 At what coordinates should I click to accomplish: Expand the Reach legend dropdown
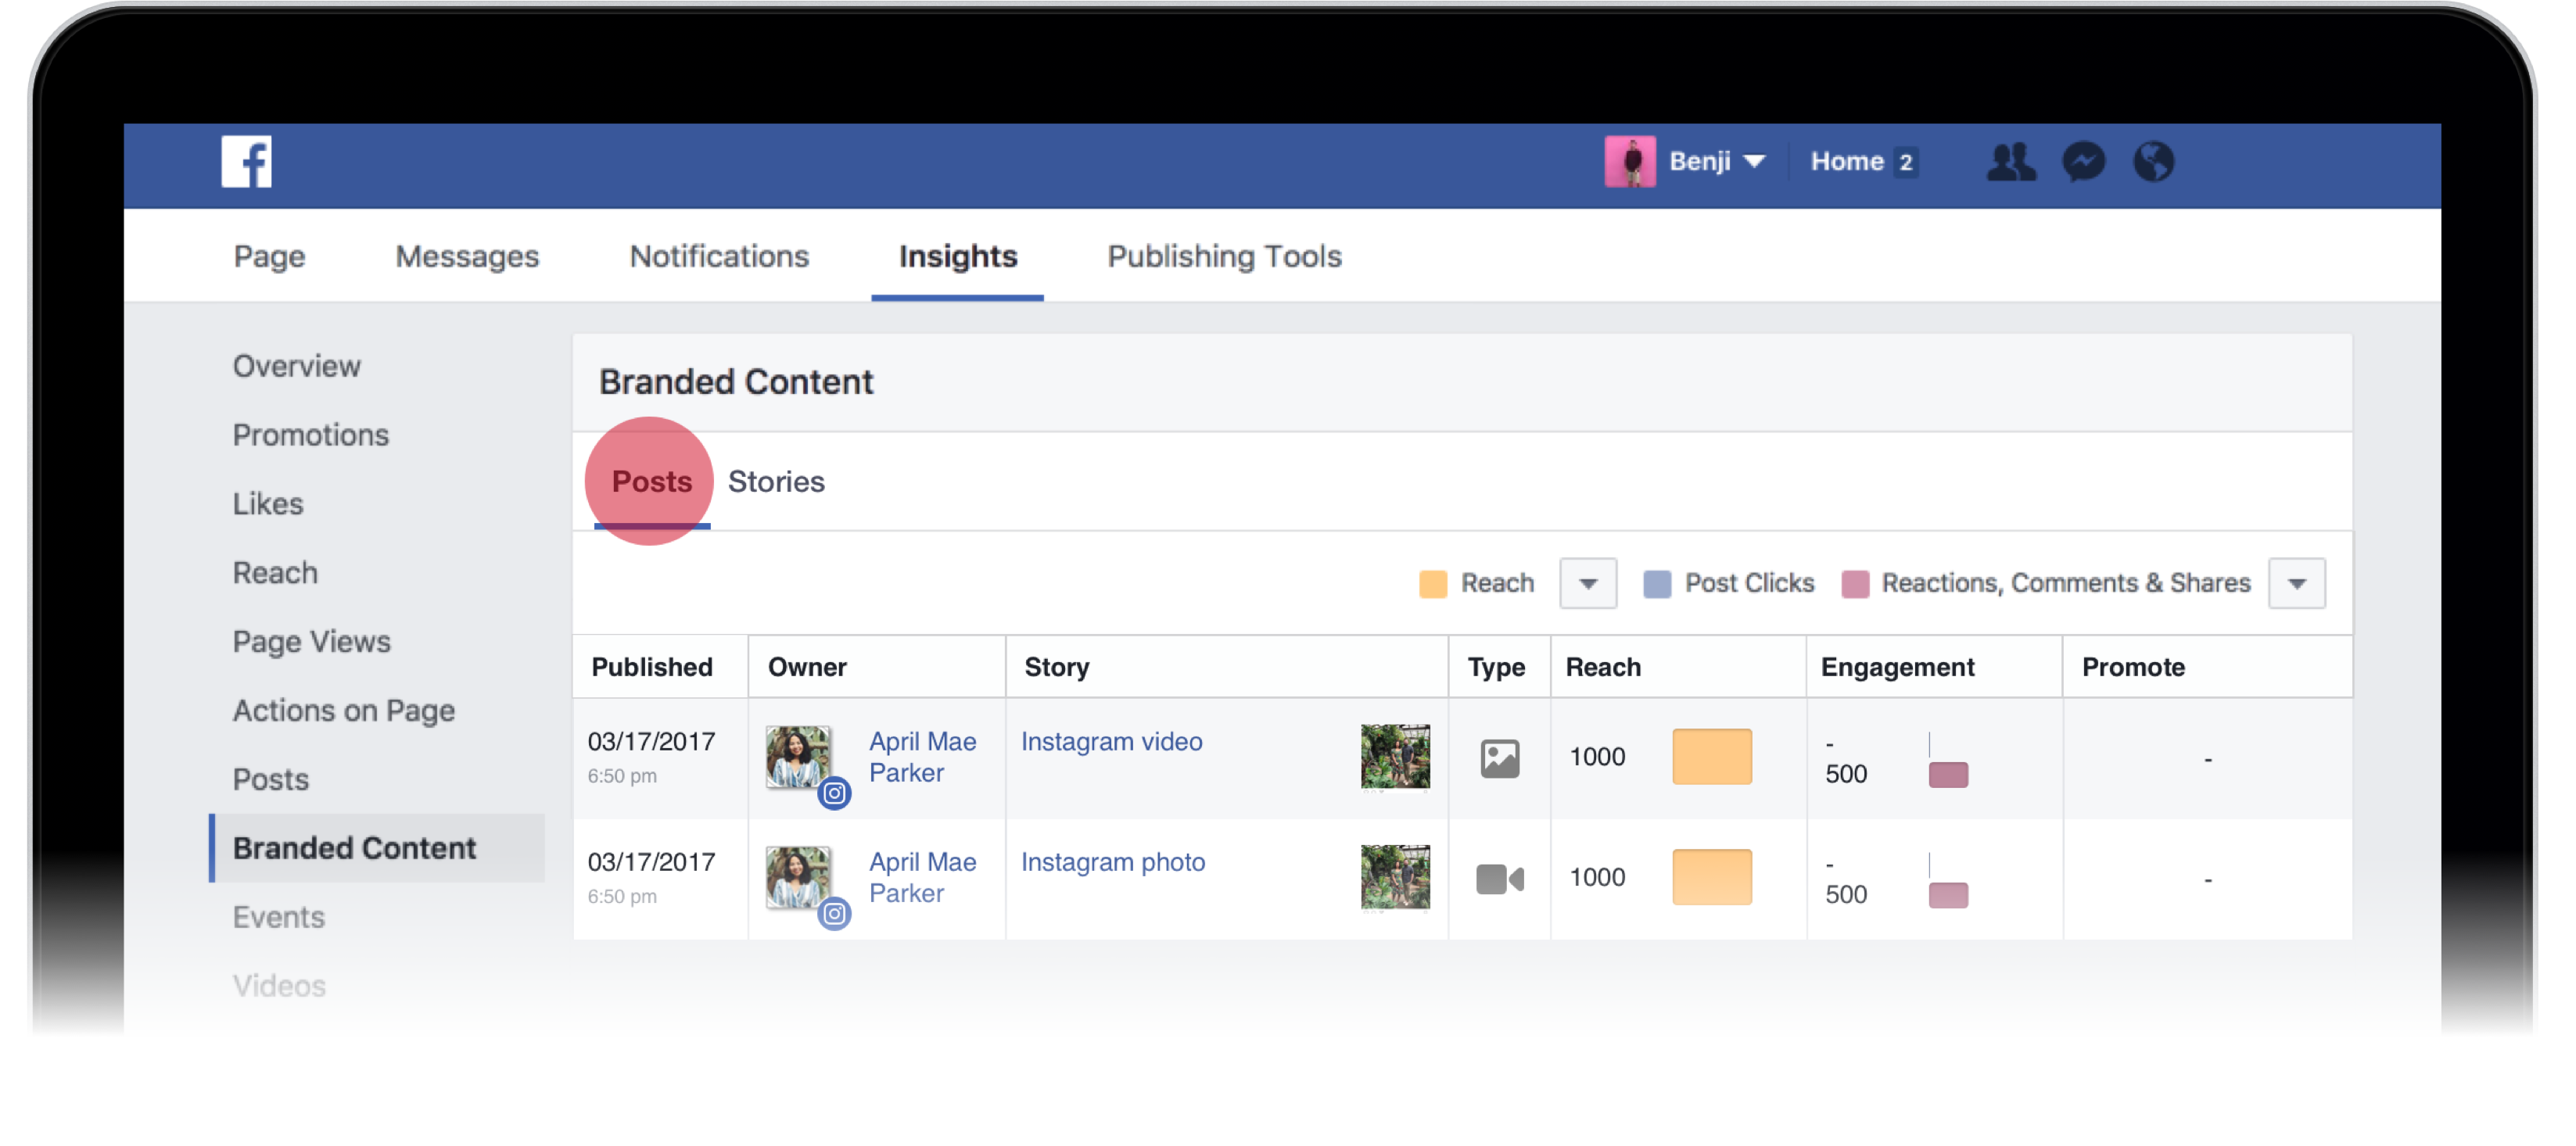click(x=1588, y=583)
